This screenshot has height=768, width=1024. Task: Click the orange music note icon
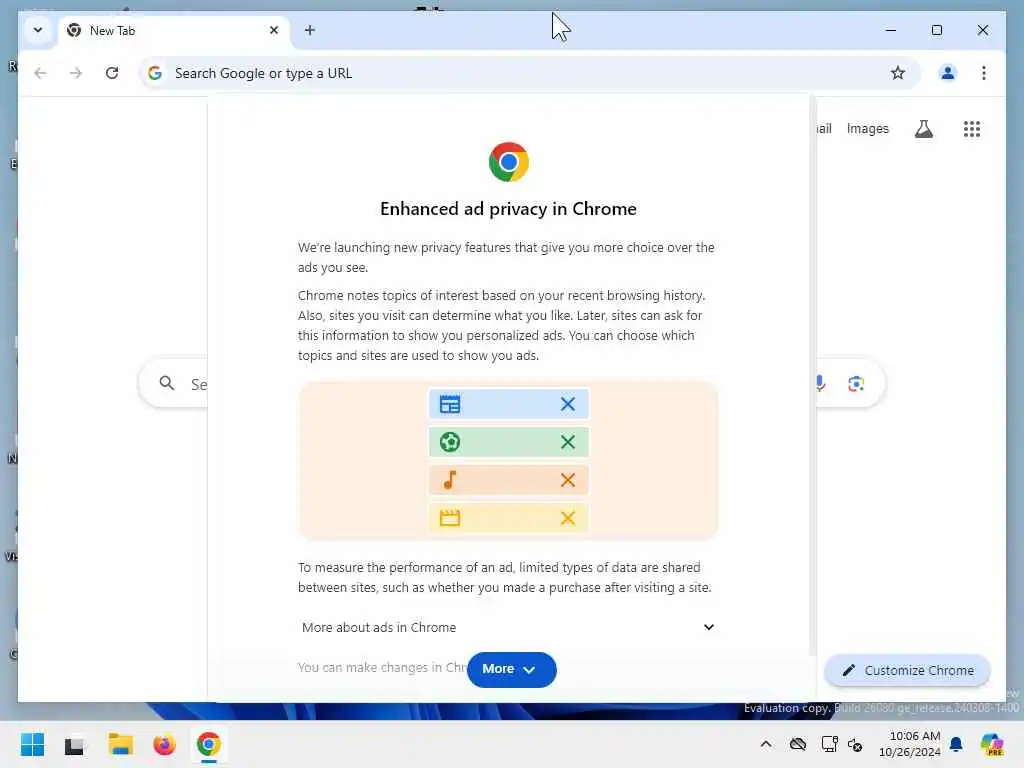pyautogui.click(x=449, y=480)
